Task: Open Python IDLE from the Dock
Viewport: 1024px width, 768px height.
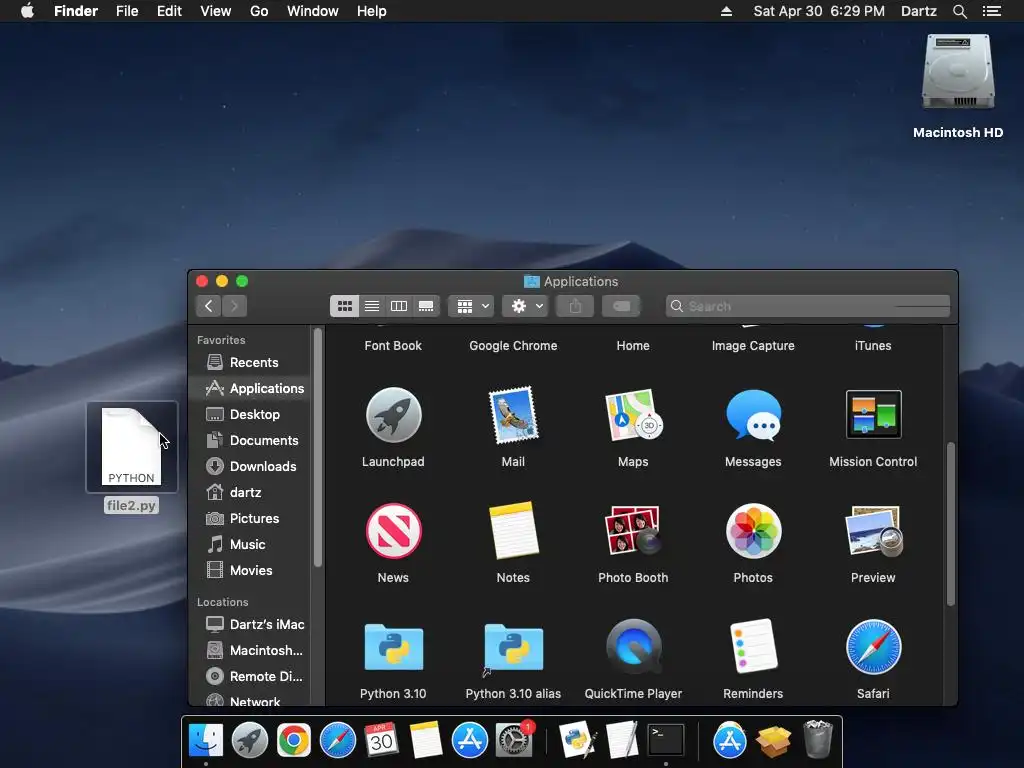Action: (x=578, y=740)
